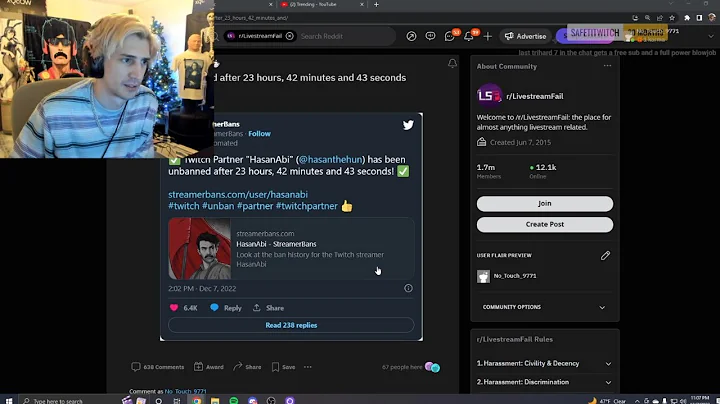Open the post's 638 Comments
720x404 pixels.
pos(158,367)
